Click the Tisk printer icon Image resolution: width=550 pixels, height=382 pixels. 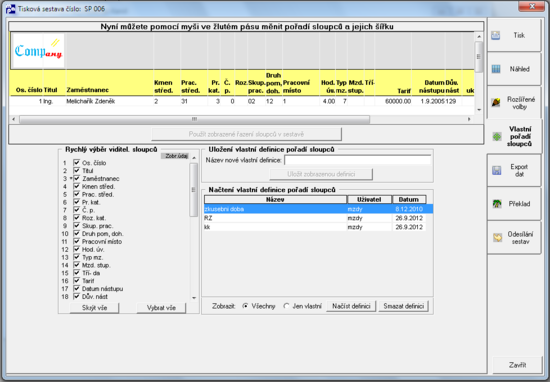tap(496, 35)
